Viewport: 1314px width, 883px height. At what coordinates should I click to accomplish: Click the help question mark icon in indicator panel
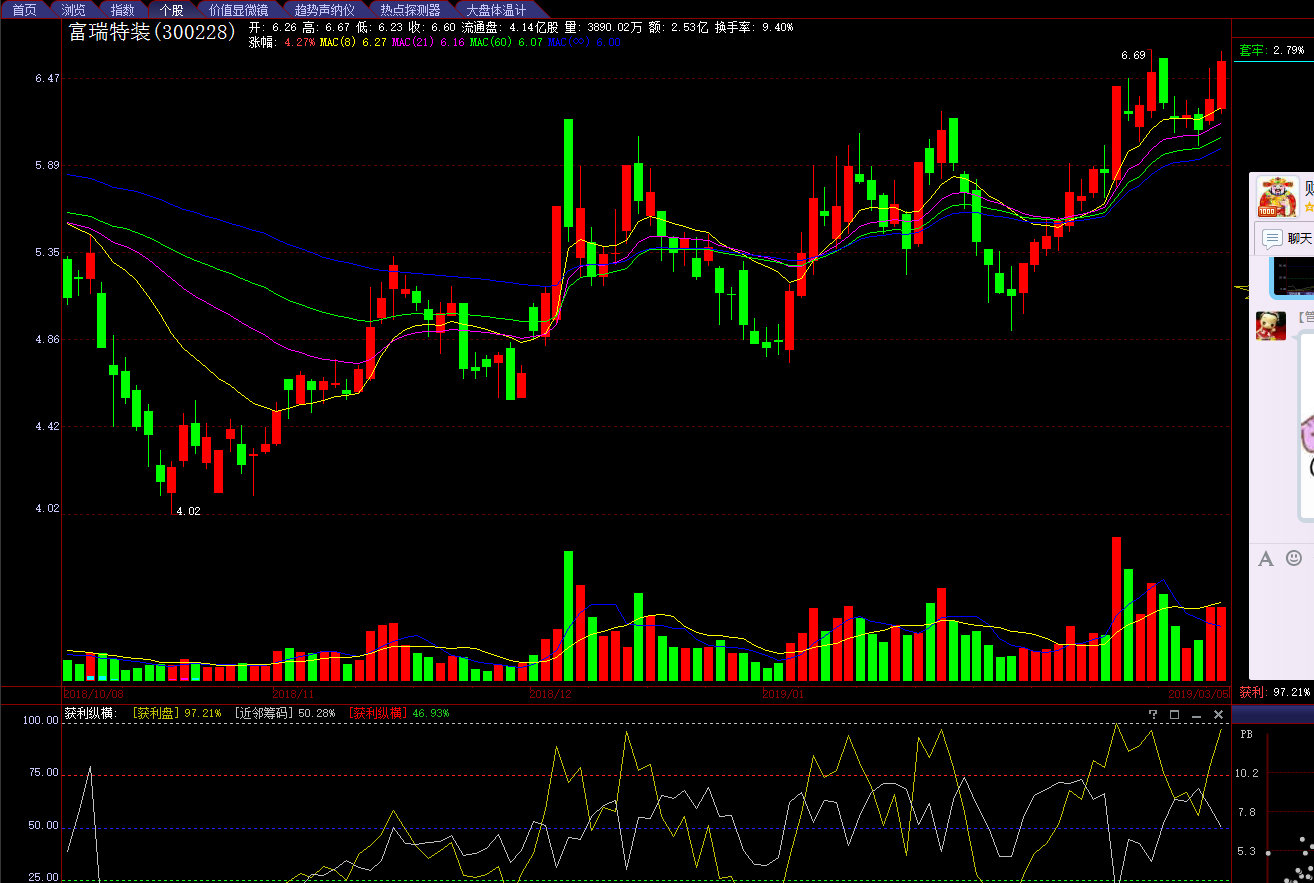pyautogui.click(x=1153, y=714)
